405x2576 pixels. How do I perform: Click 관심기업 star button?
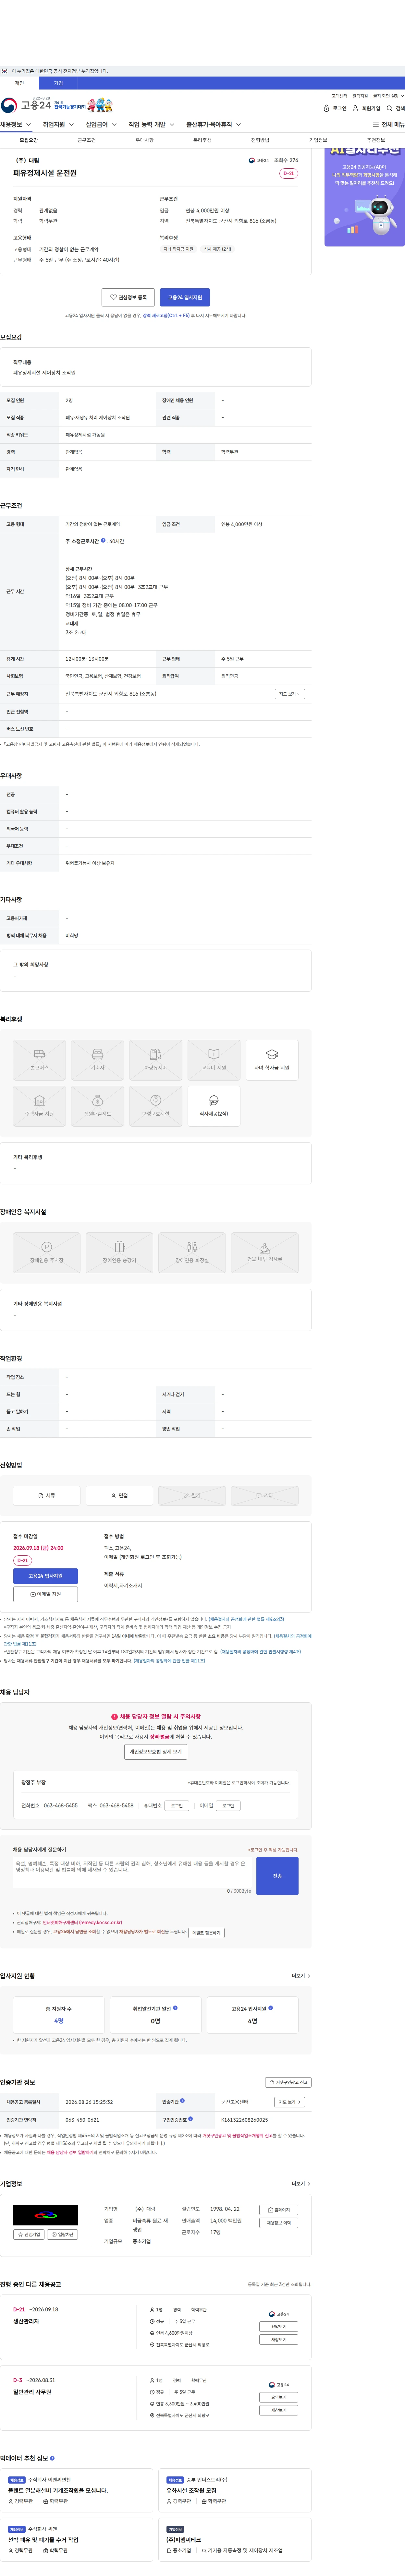tap(29, 2234)
